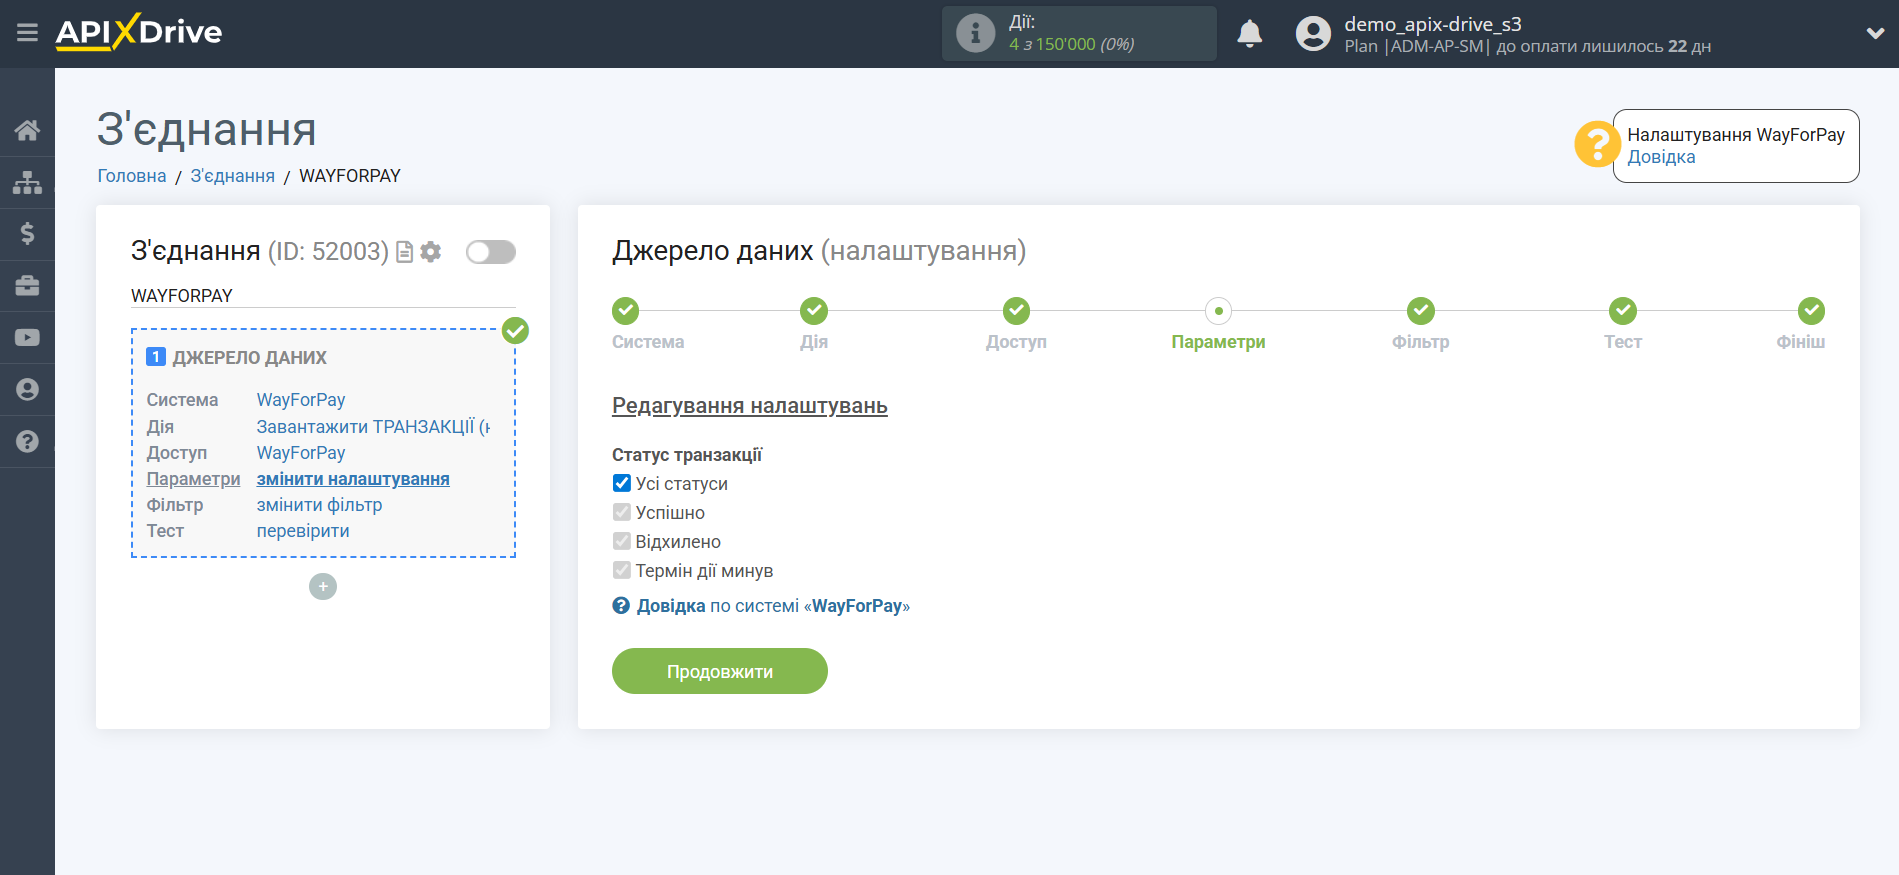Open billing dollar icon in sidebar

pyautogui.click(x=27, y=234)
